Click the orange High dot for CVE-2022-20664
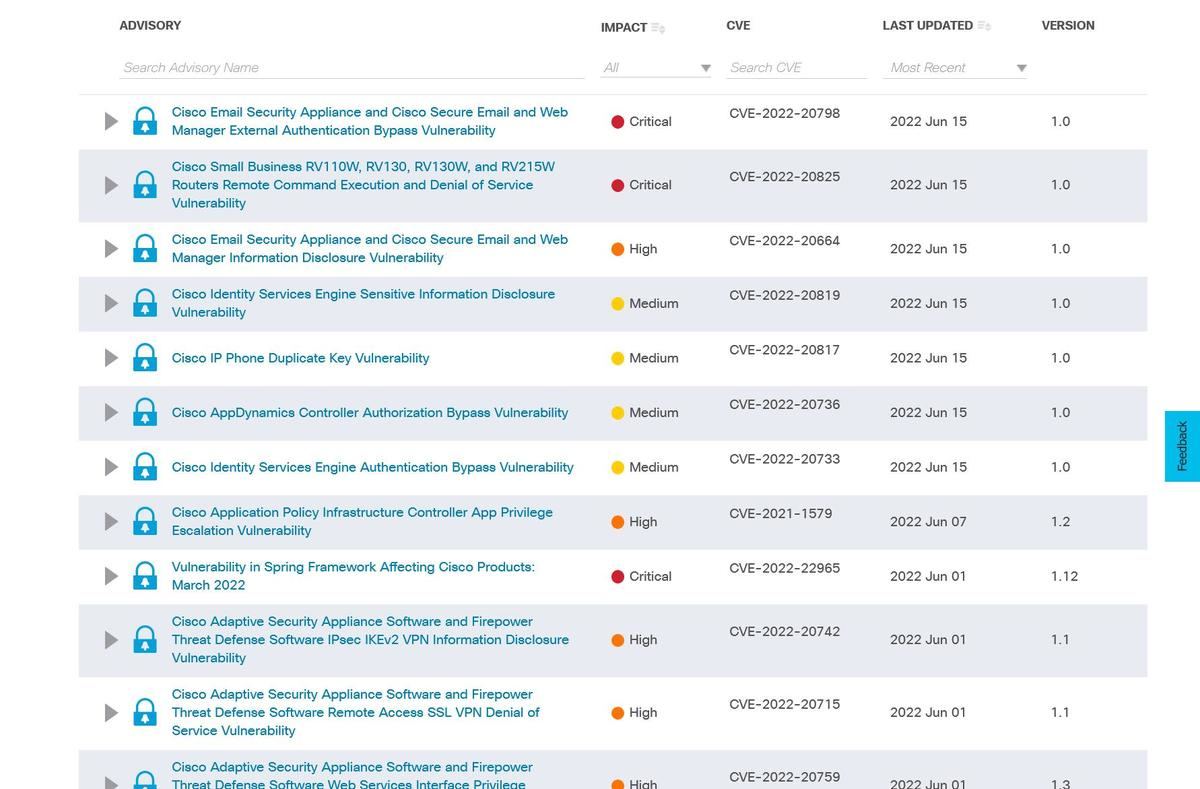1200x789 pixels. click(618, 249)
